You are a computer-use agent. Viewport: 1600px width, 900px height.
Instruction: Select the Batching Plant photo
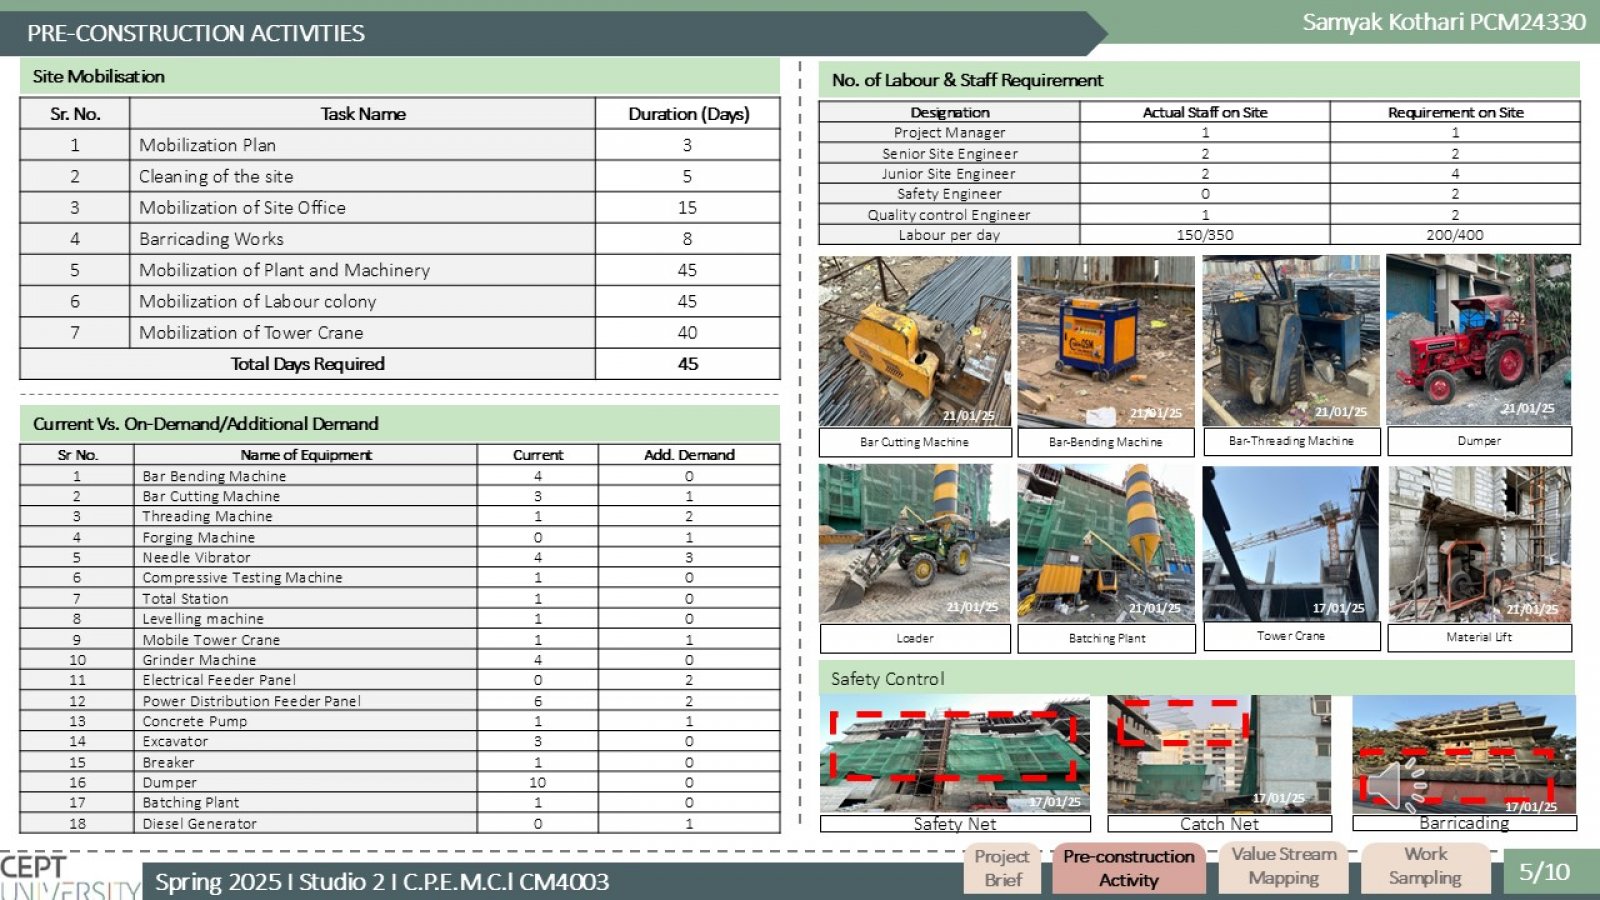pyautogui.click(x=1106, y=543)
